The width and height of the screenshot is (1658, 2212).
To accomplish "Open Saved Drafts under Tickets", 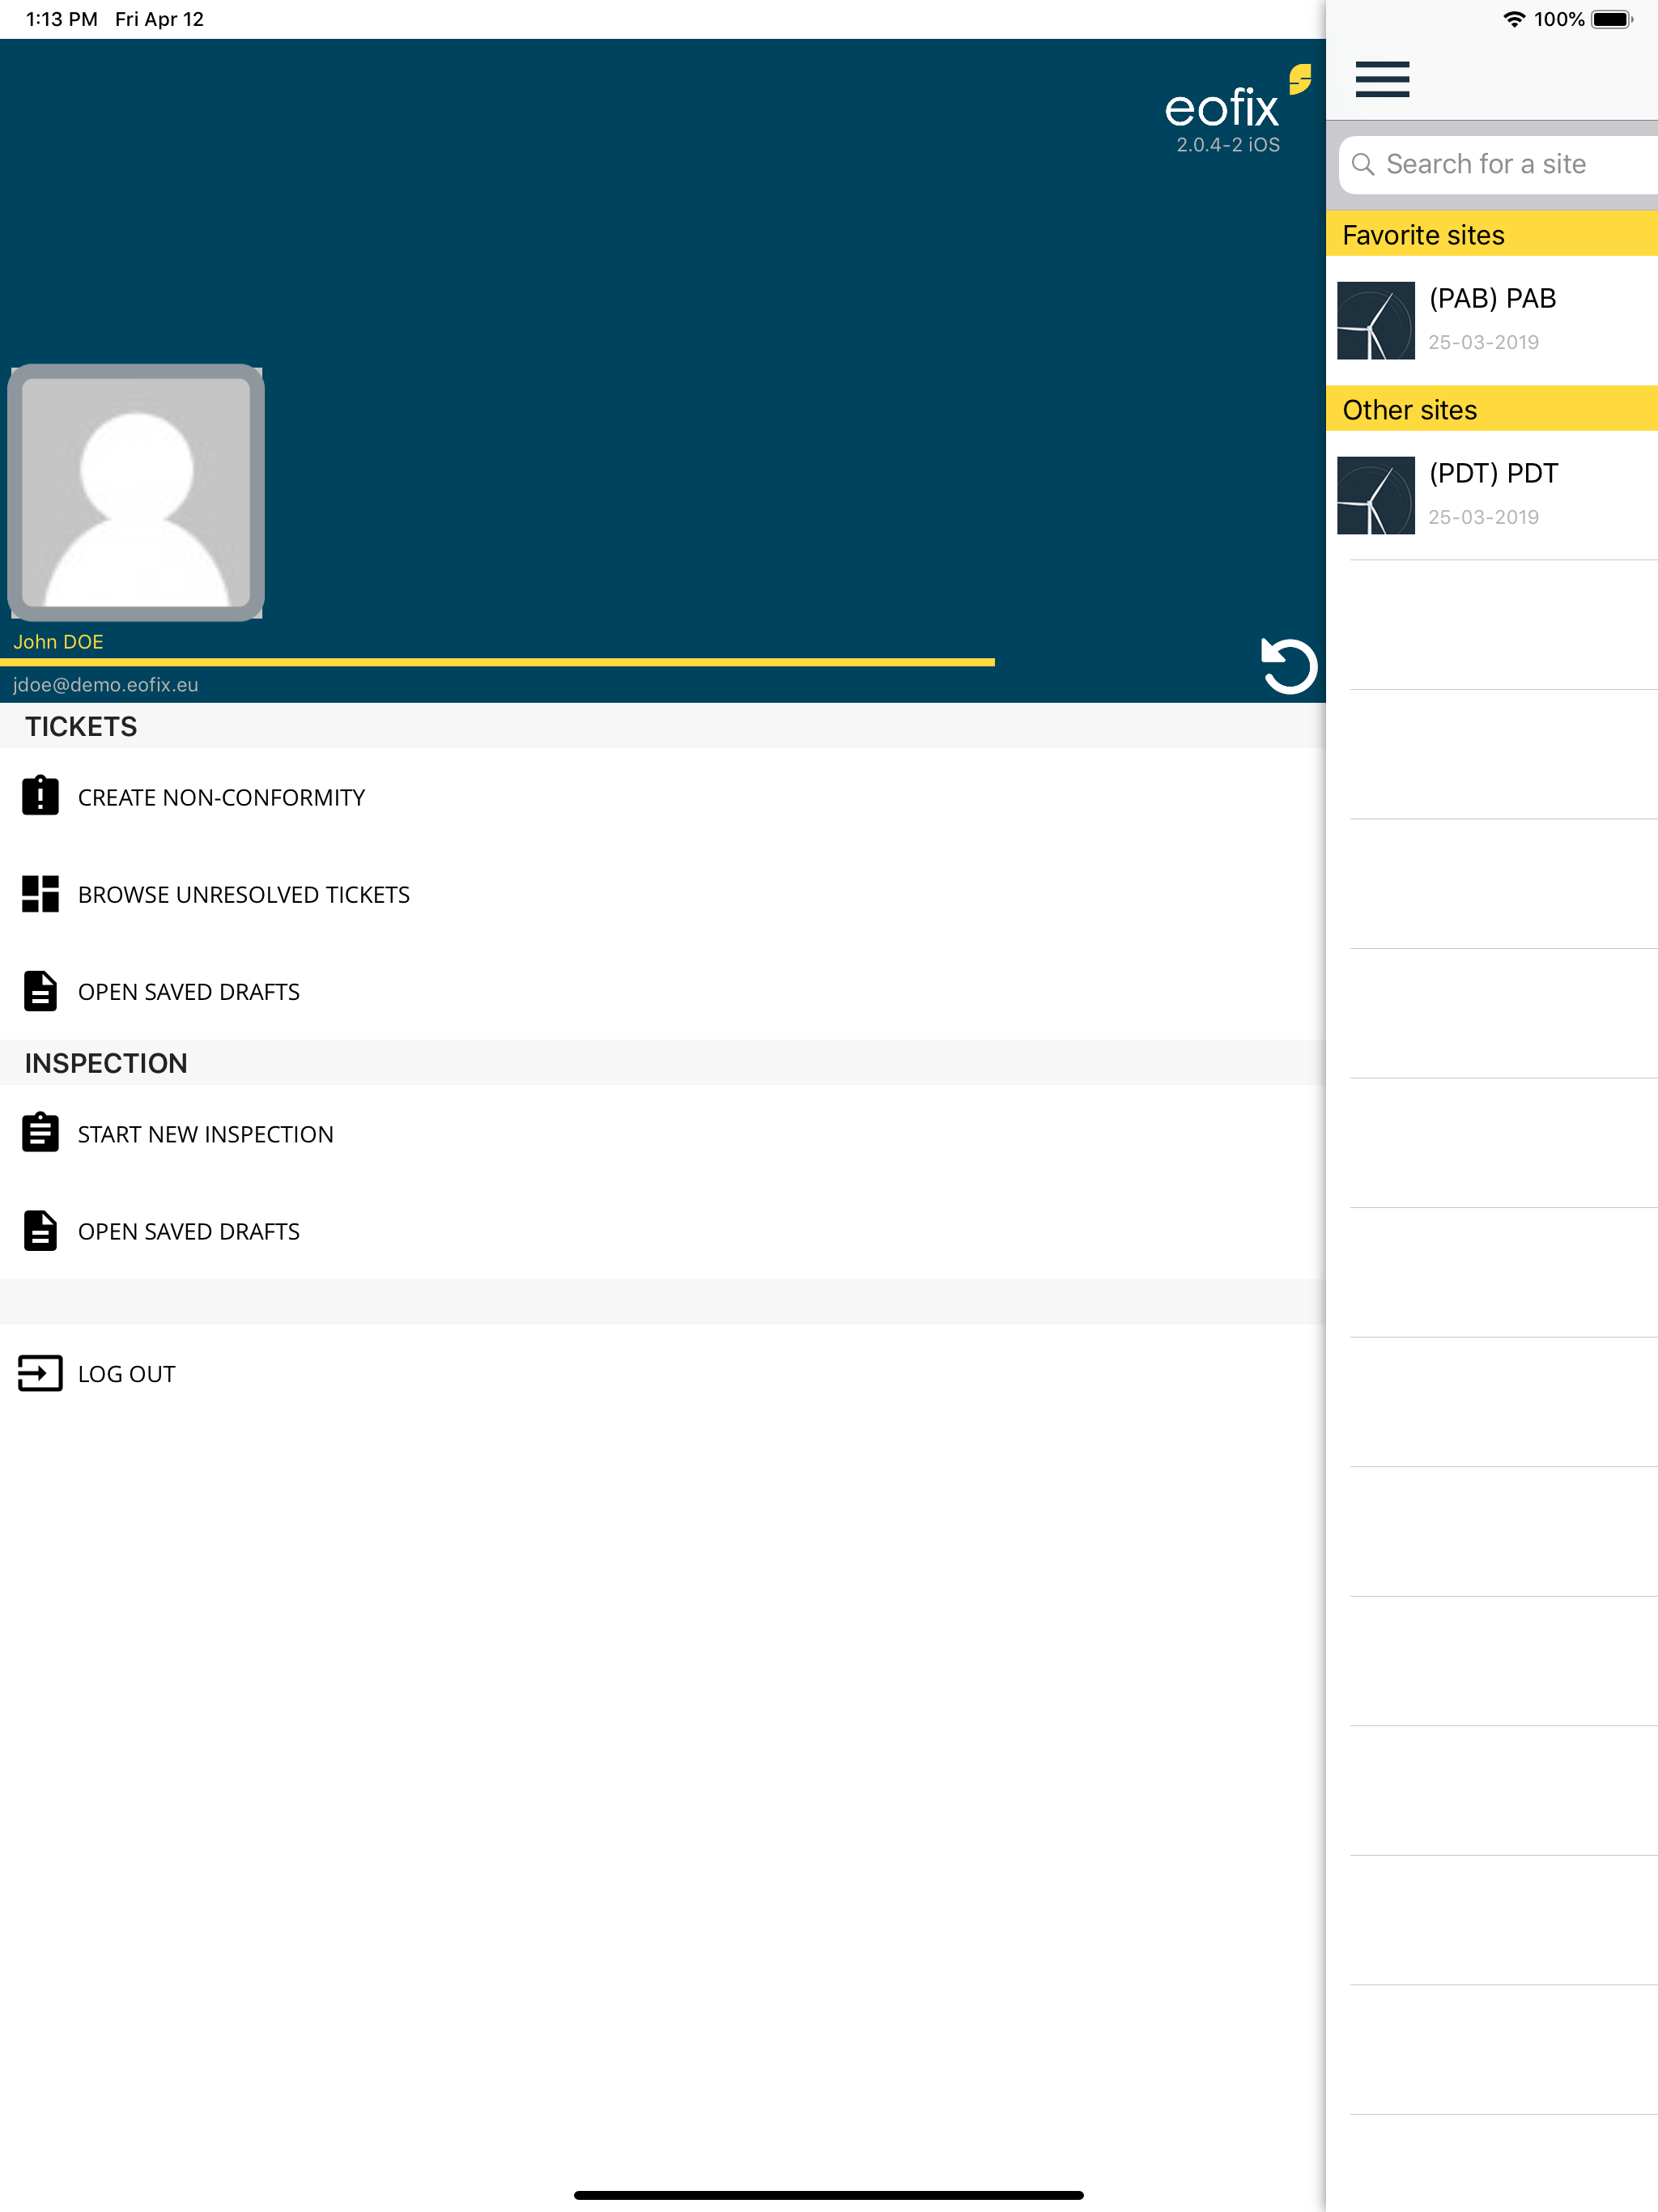I will pos(663,991).
